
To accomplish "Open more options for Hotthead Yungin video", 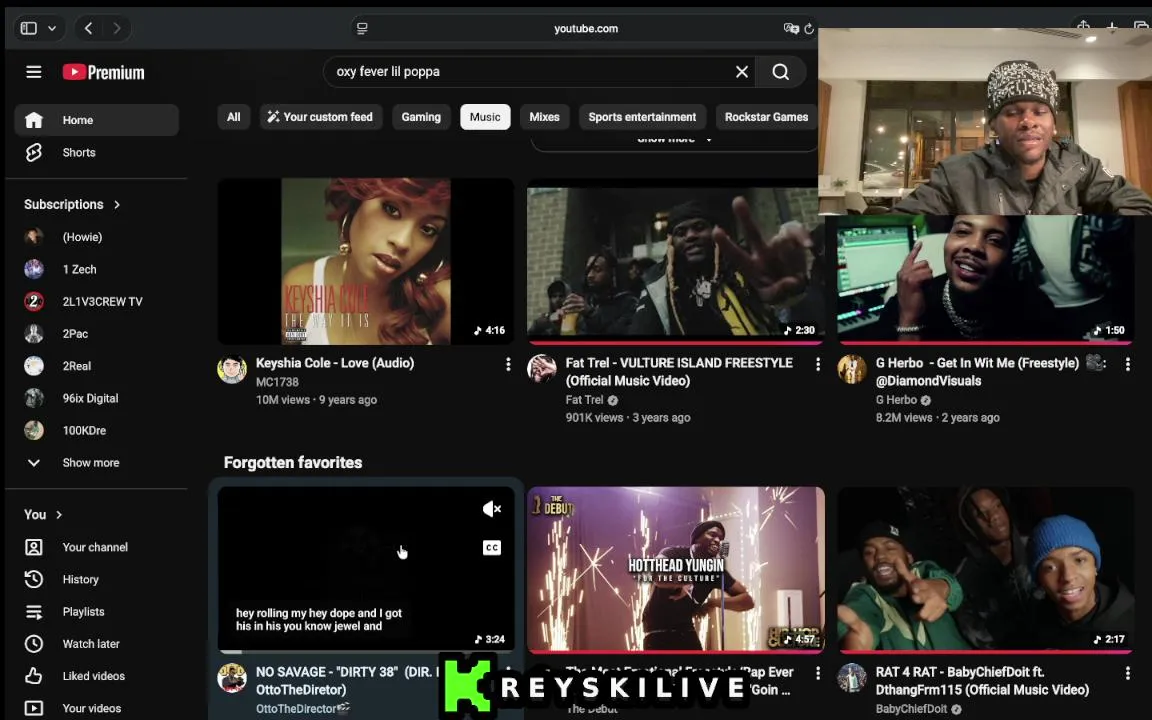I will [818, 674].
